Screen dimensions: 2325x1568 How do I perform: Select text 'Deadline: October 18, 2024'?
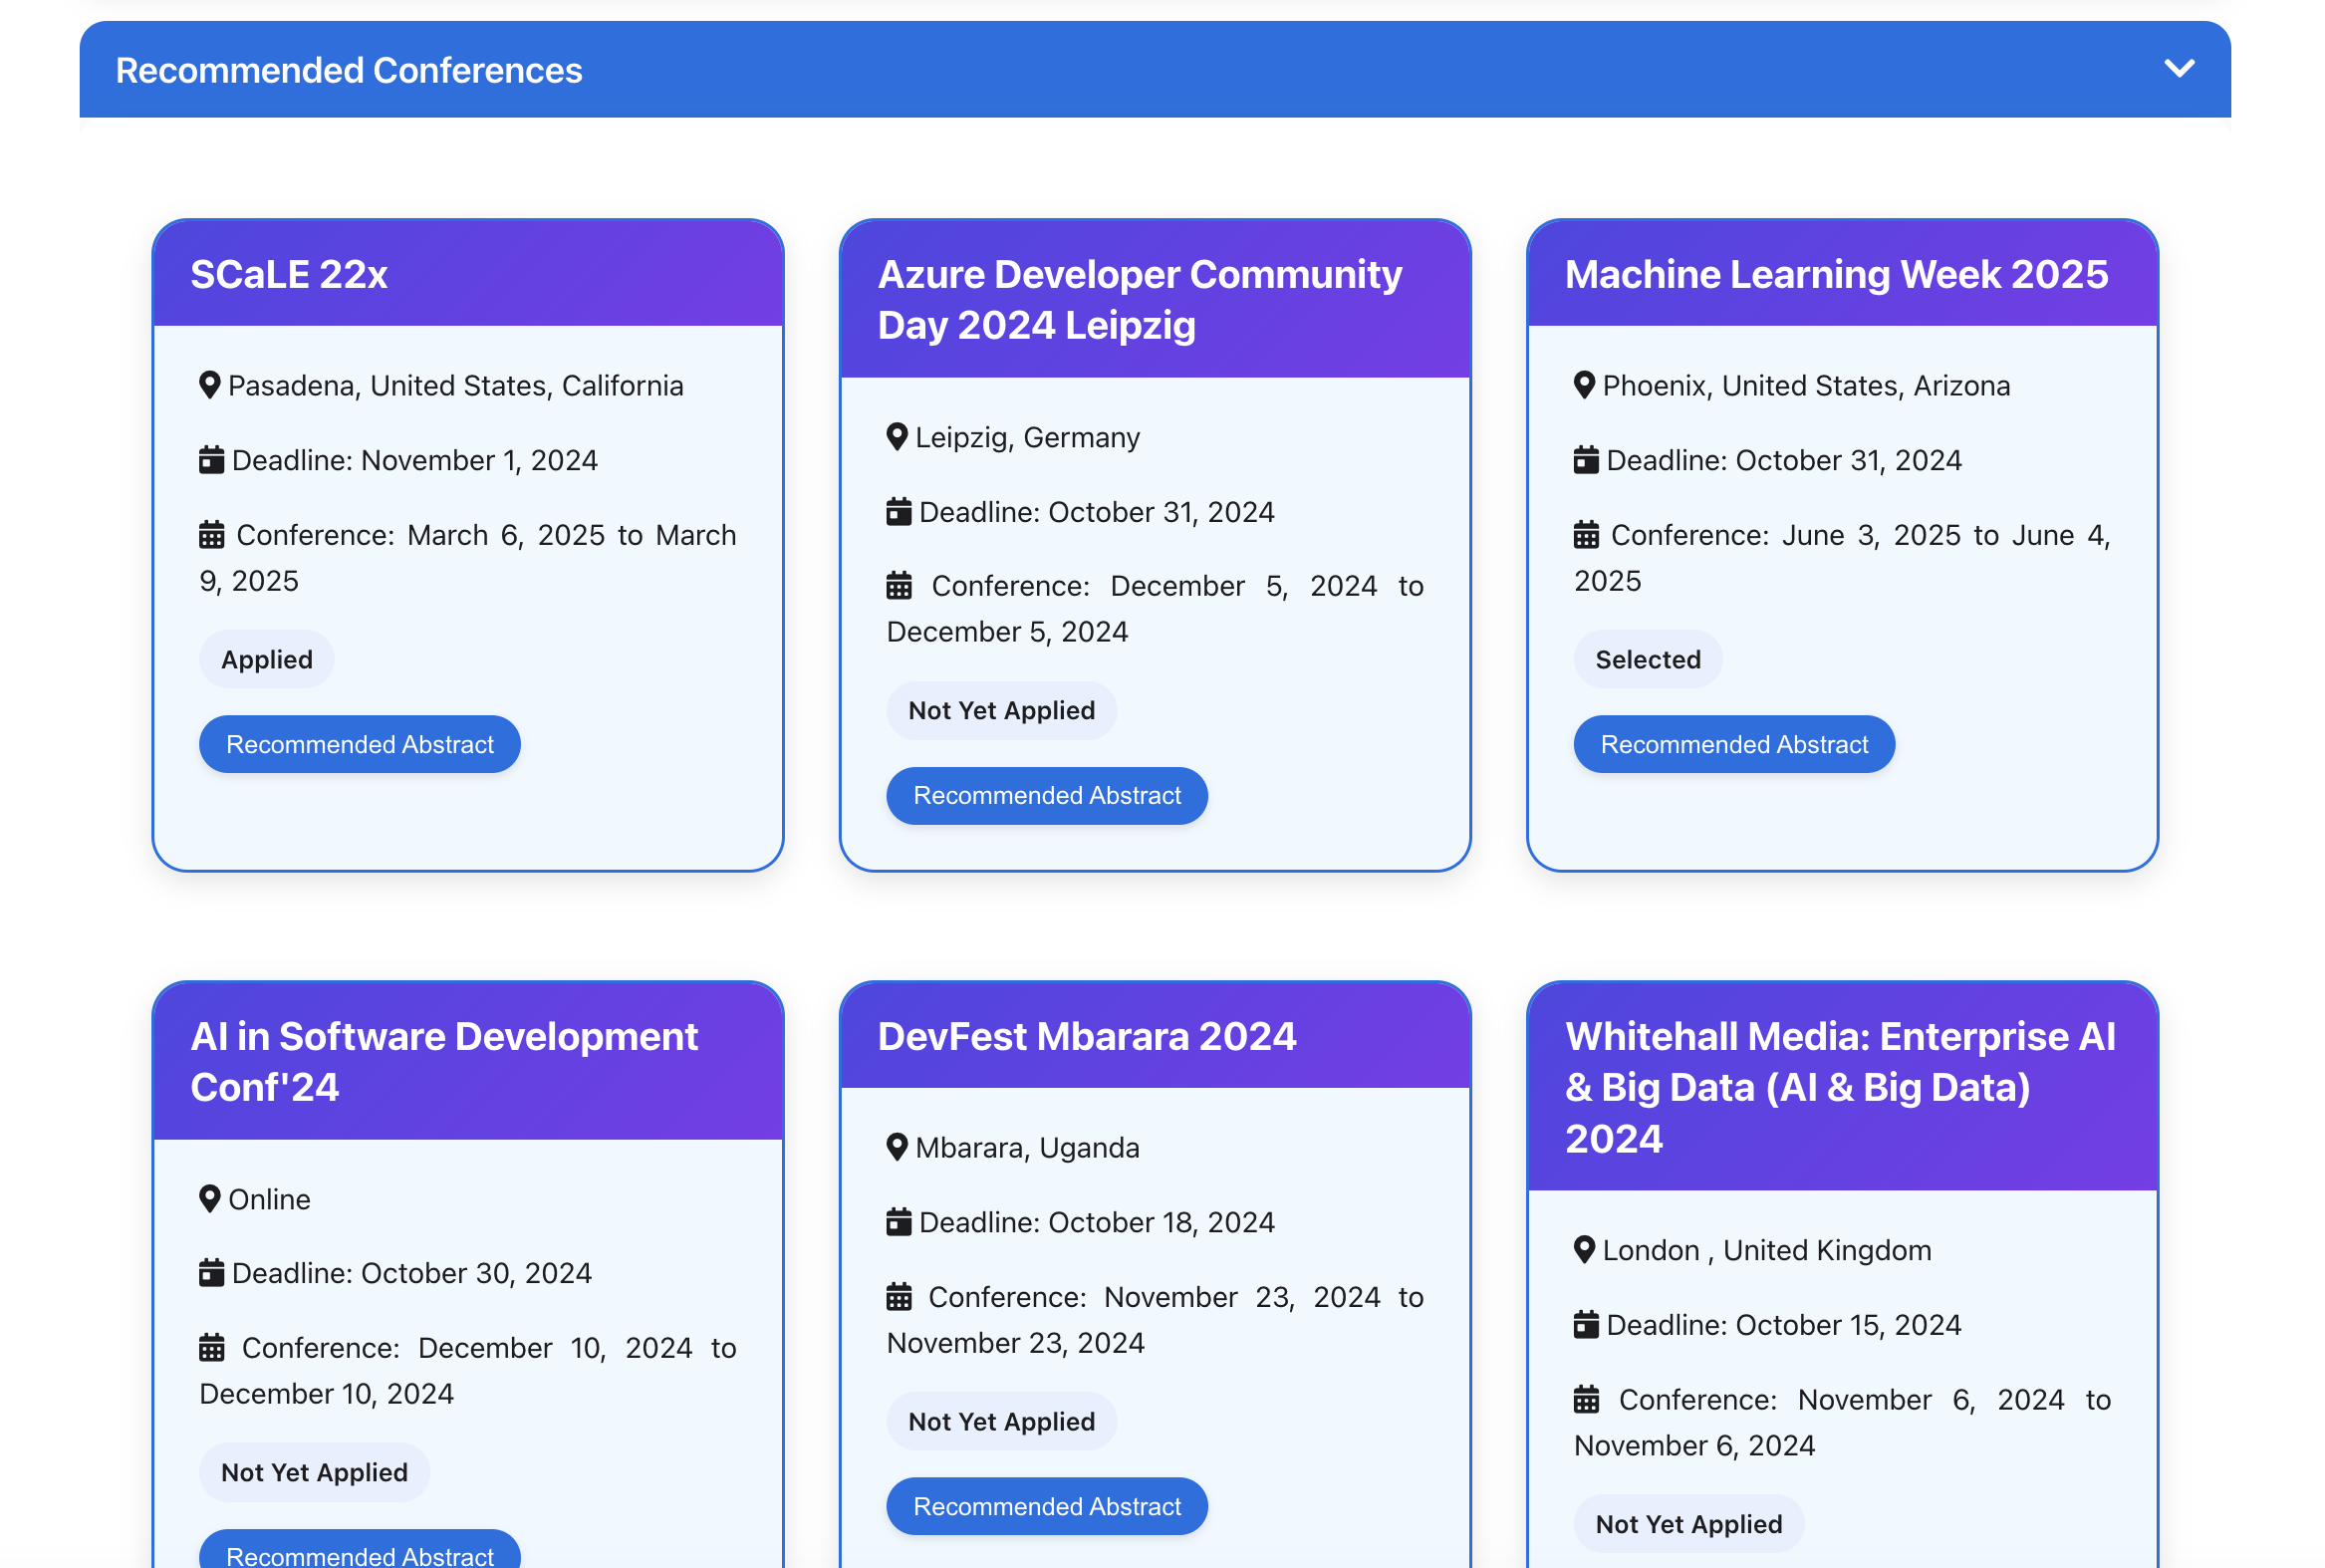(x=1097, y=1222)
